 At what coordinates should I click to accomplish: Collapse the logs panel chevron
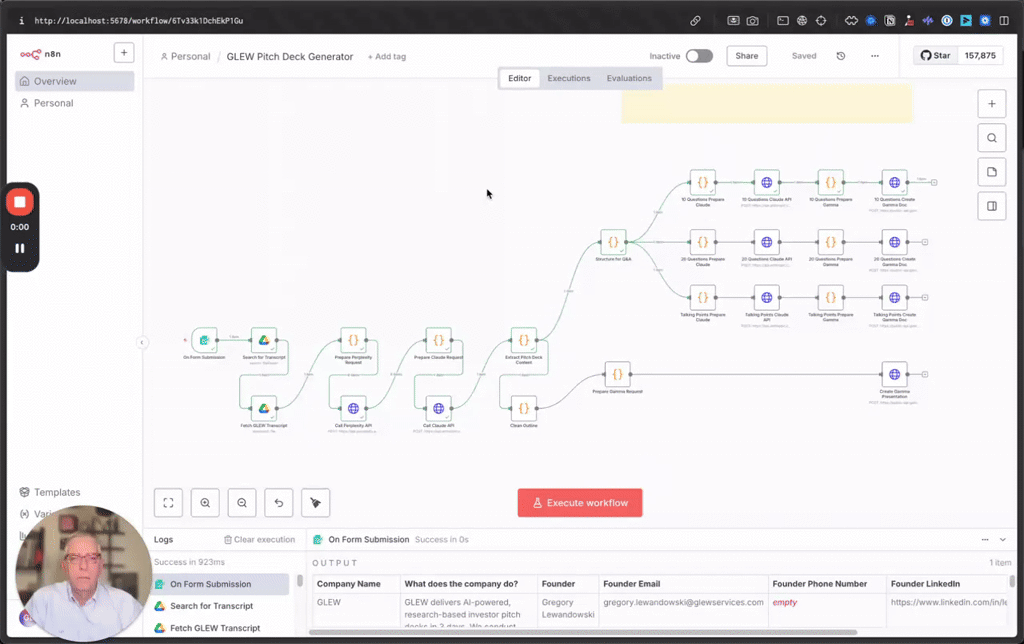(1003, 539)
